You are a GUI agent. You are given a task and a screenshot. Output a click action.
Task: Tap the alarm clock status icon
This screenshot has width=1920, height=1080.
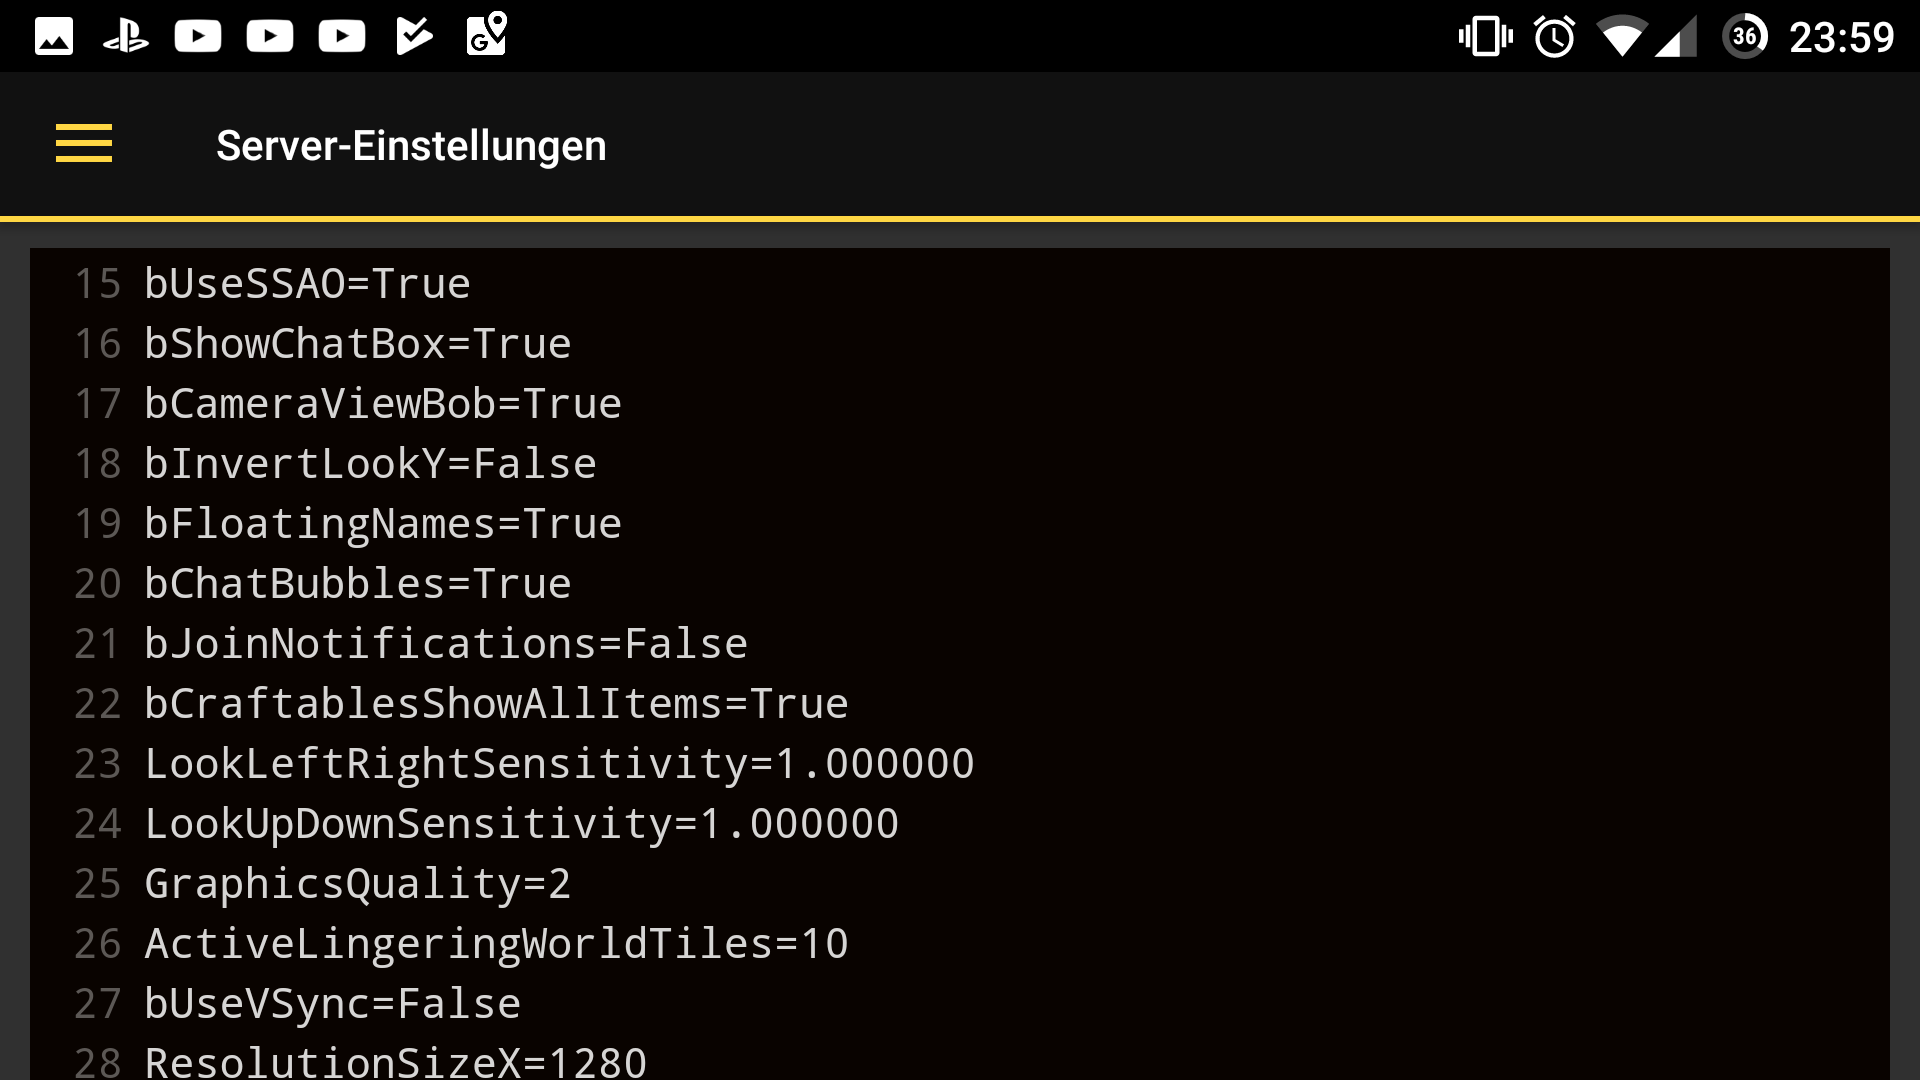click(x=1554, y=38)
